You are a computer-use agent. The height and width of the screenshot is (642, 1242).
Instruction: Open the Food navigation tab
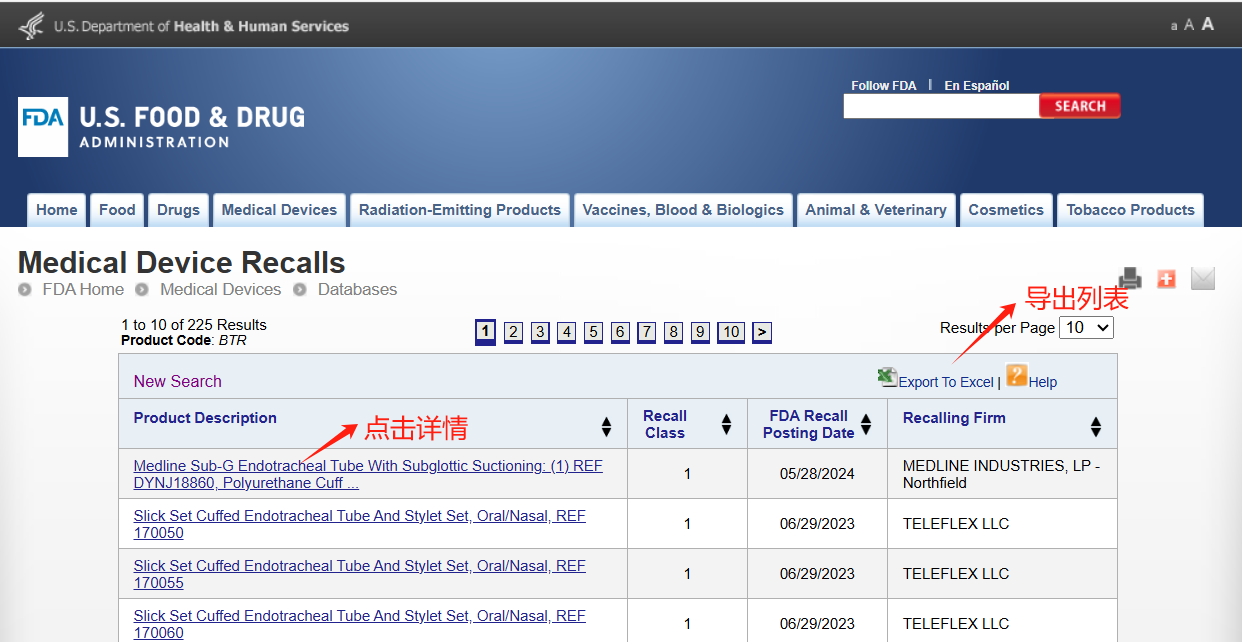[117, 210]
